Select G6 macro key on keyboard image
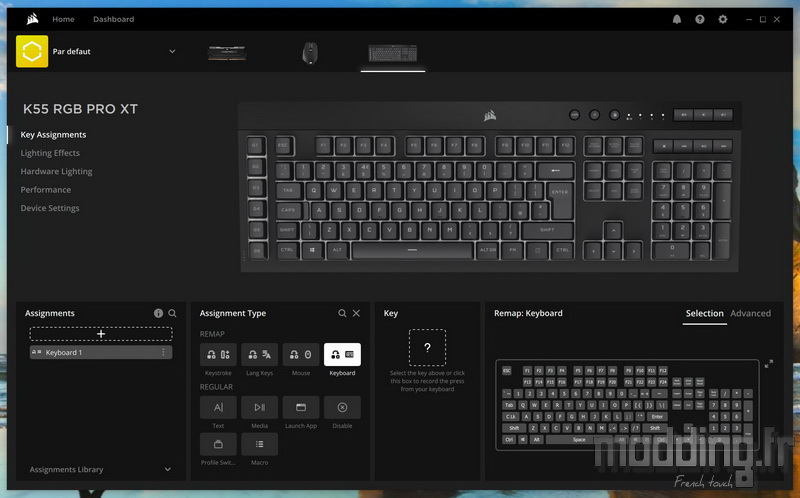The width and height of the screenshot is (800, 498). click(x=257, y=251)
